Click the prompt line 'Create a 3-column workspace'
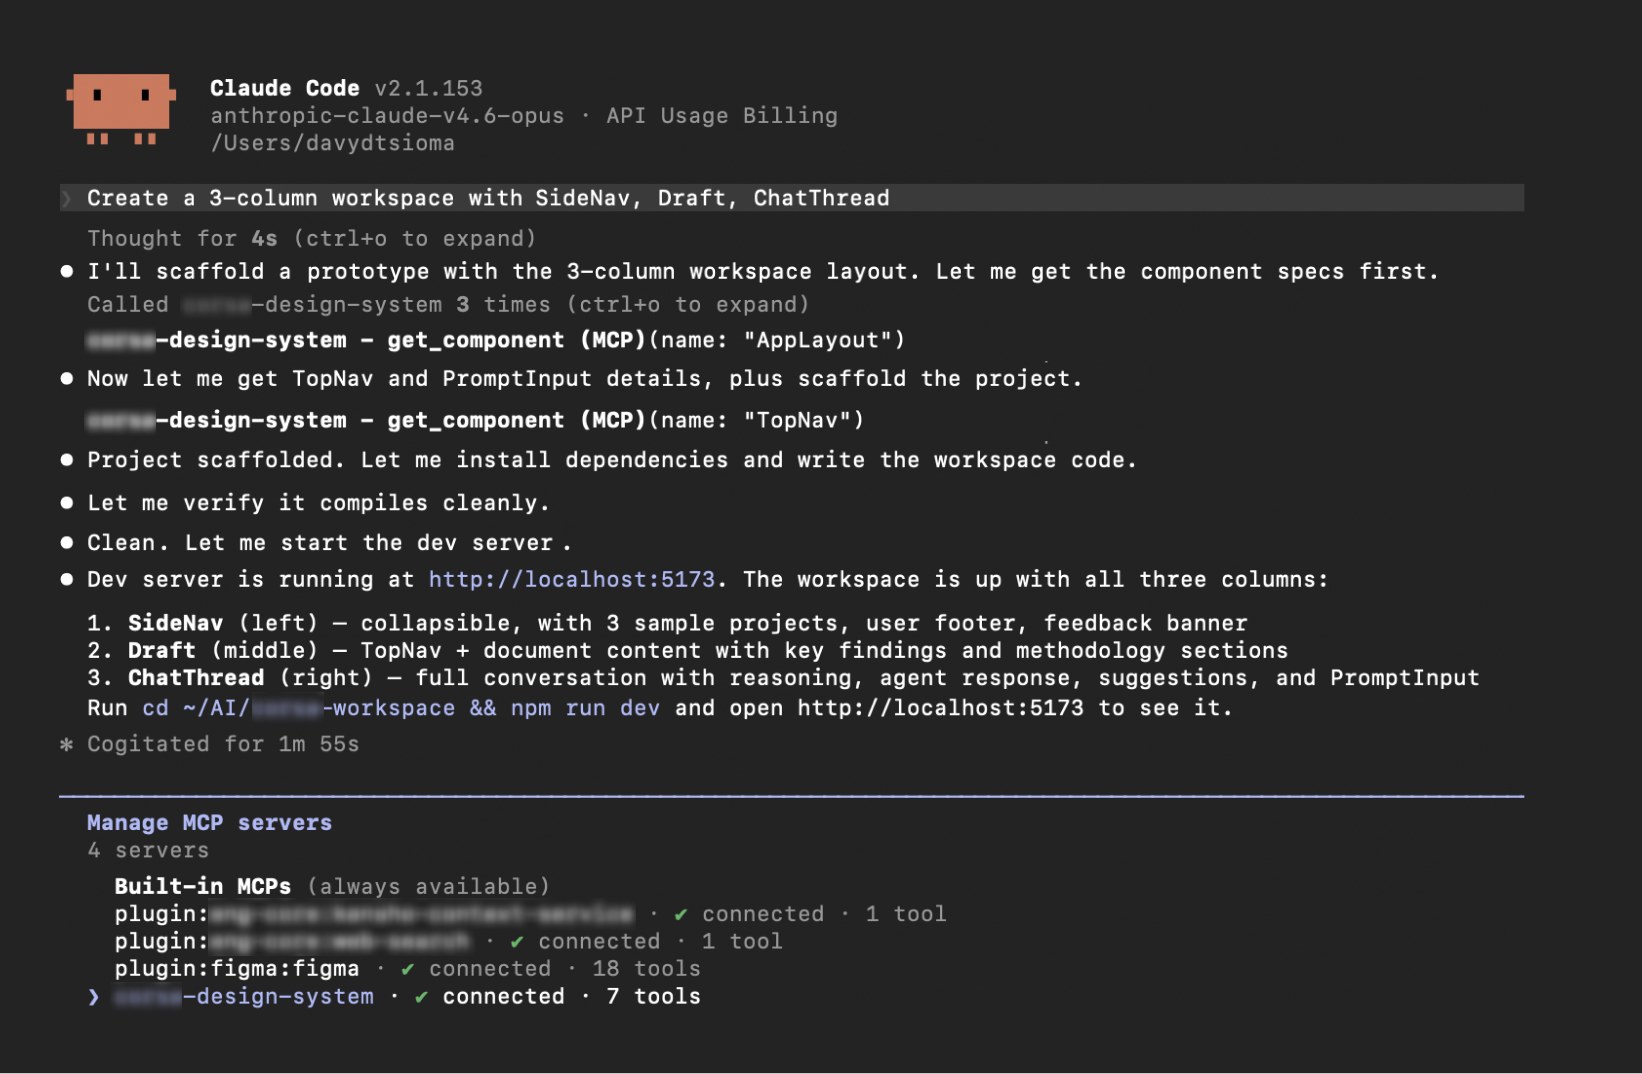Viewport: 1642px width, 1074px height. (x=791, y=198)
